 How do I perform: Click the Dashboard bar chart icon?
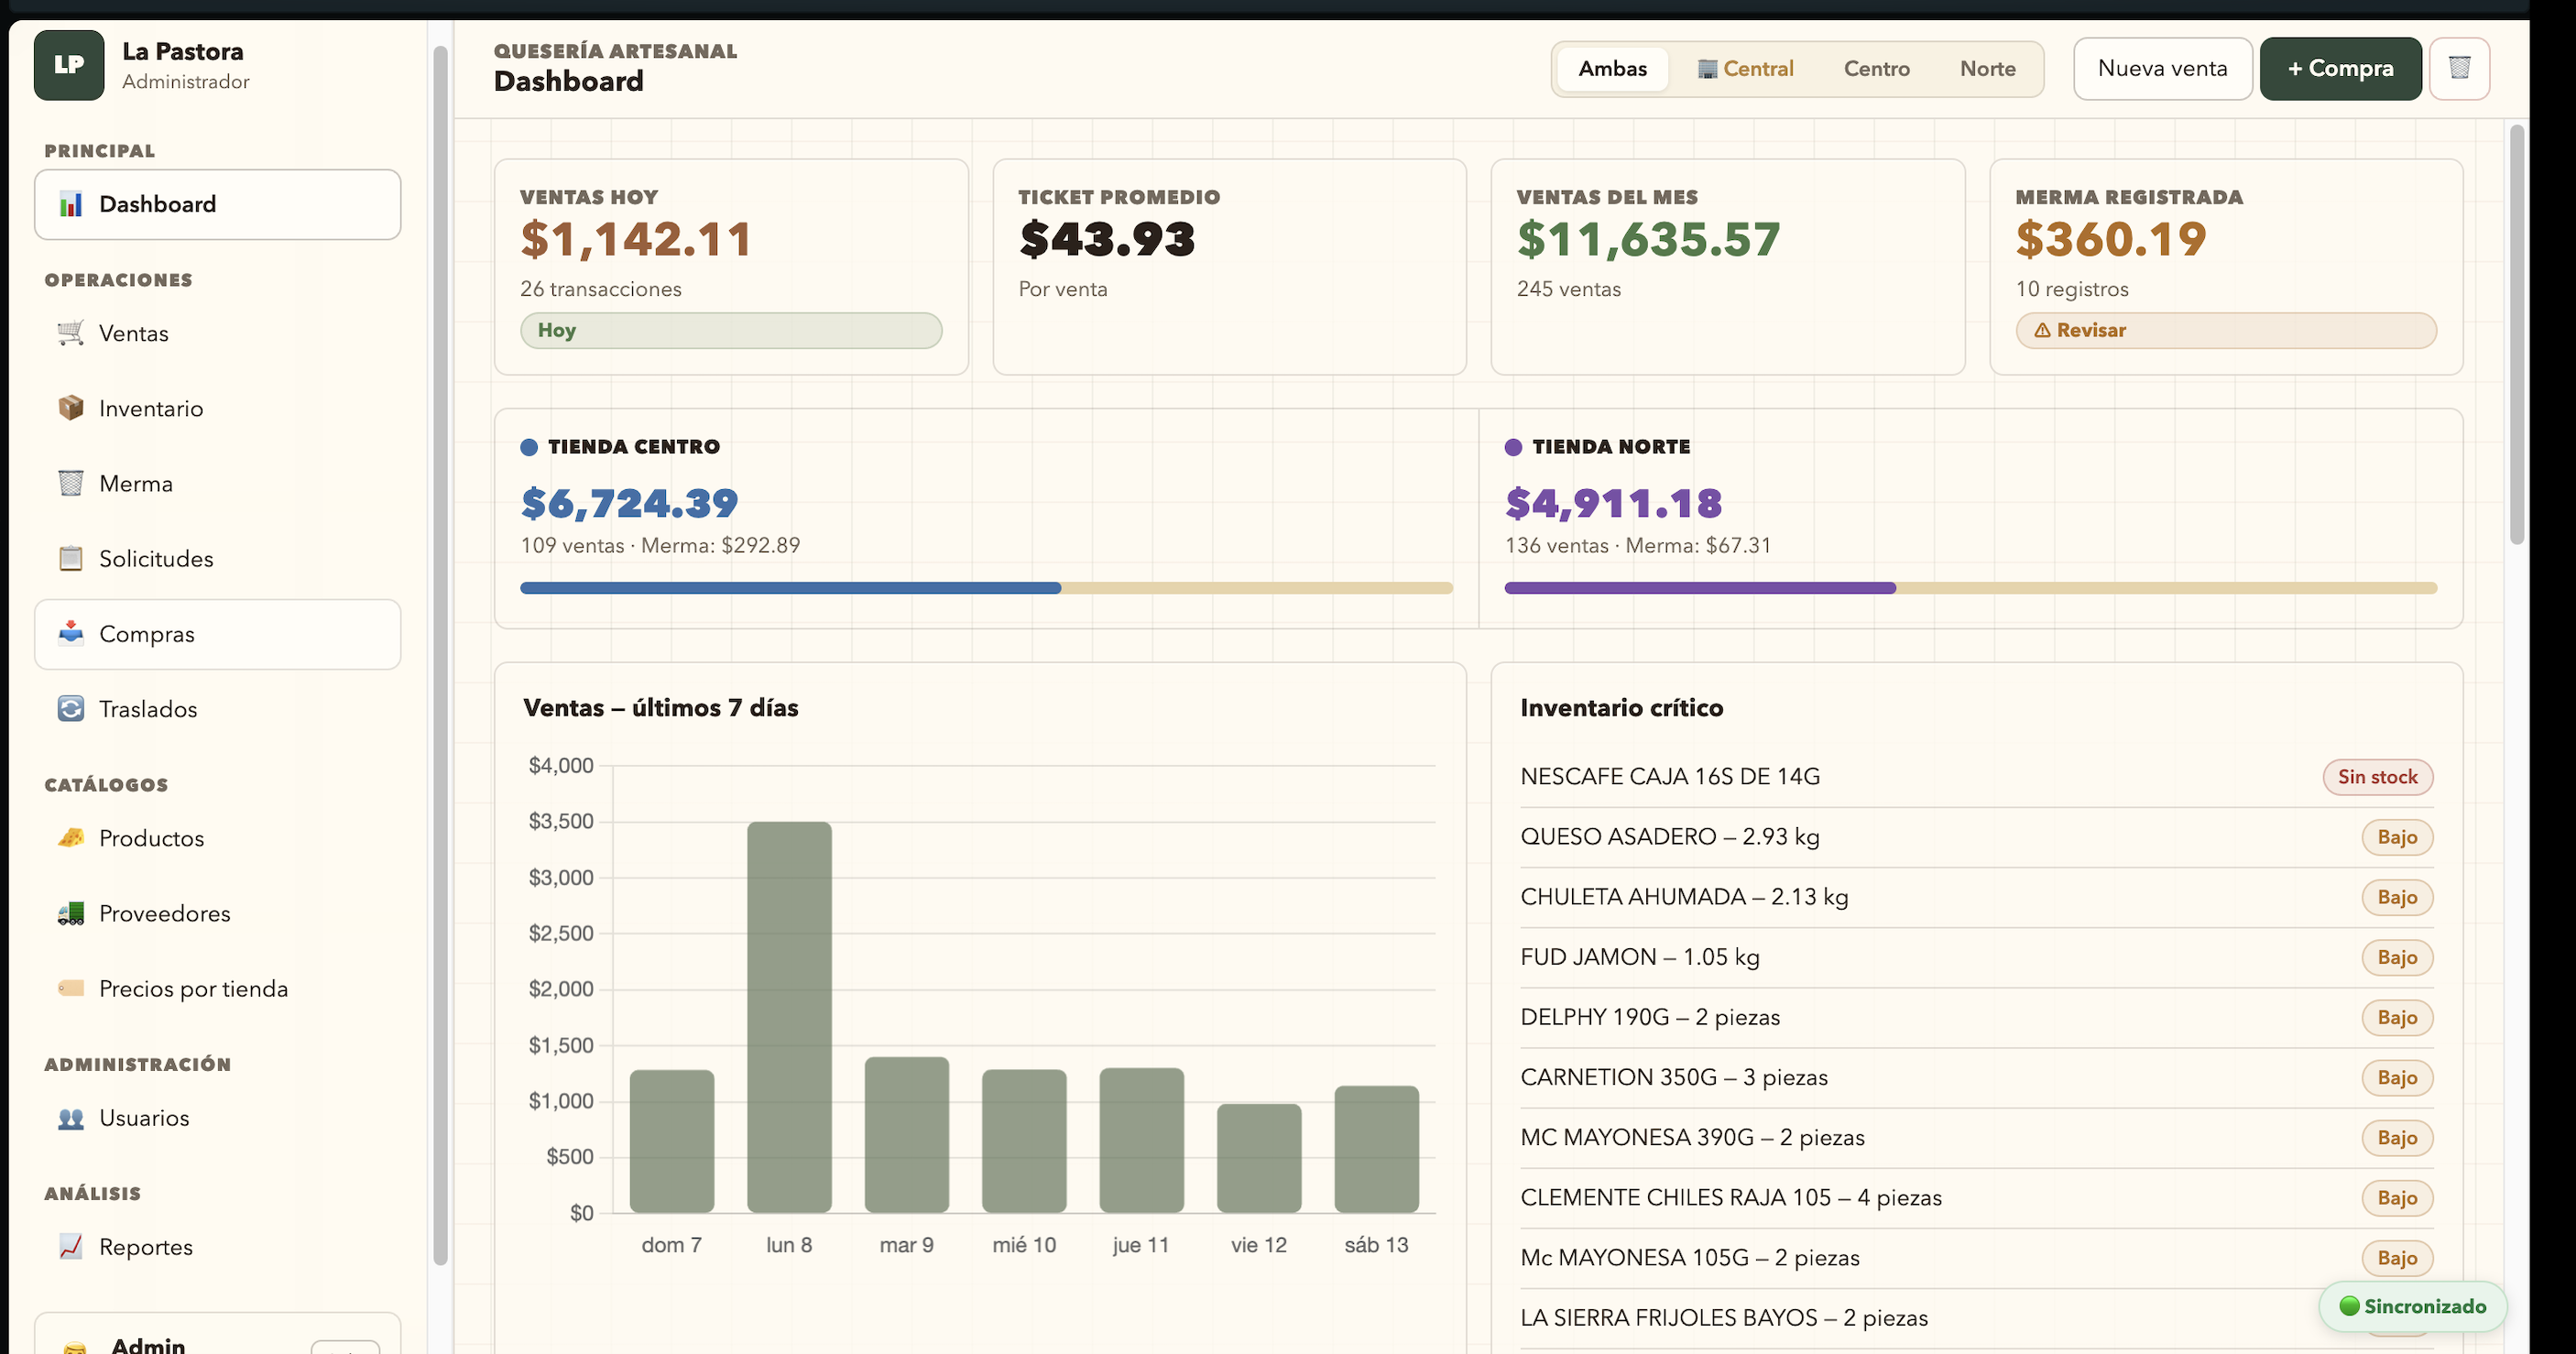pos(70,204)
